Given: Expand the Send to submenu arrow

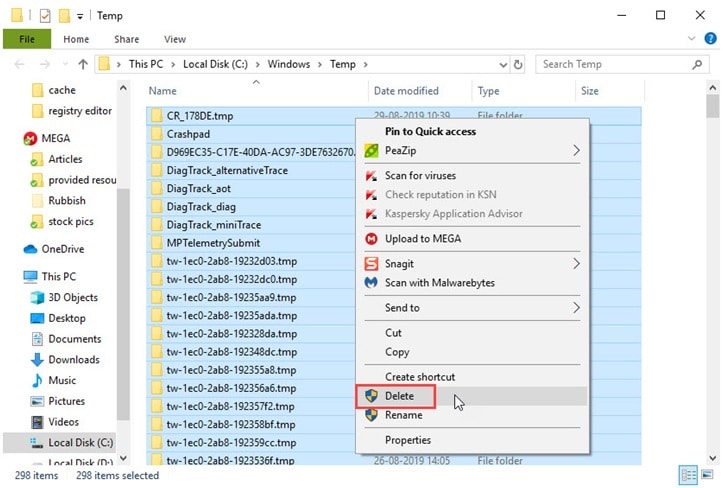Looking at the screenshot, I should (576, 308).
